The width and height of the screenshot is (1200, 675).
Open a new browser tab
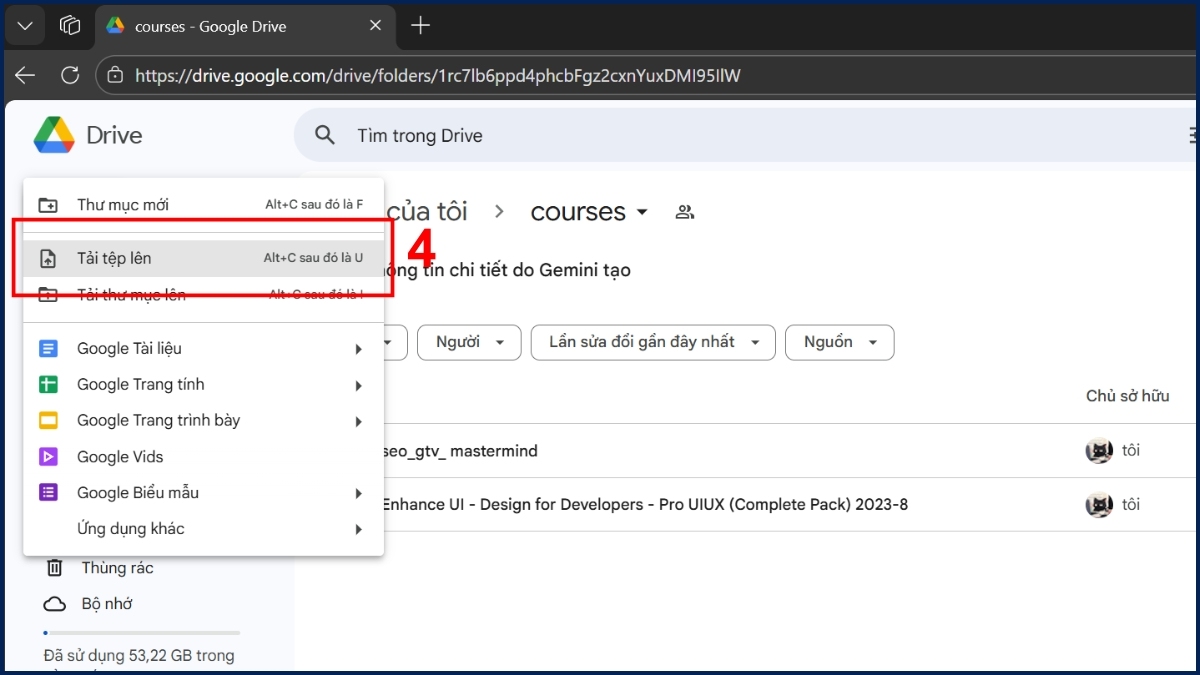(x=421, y=26)
